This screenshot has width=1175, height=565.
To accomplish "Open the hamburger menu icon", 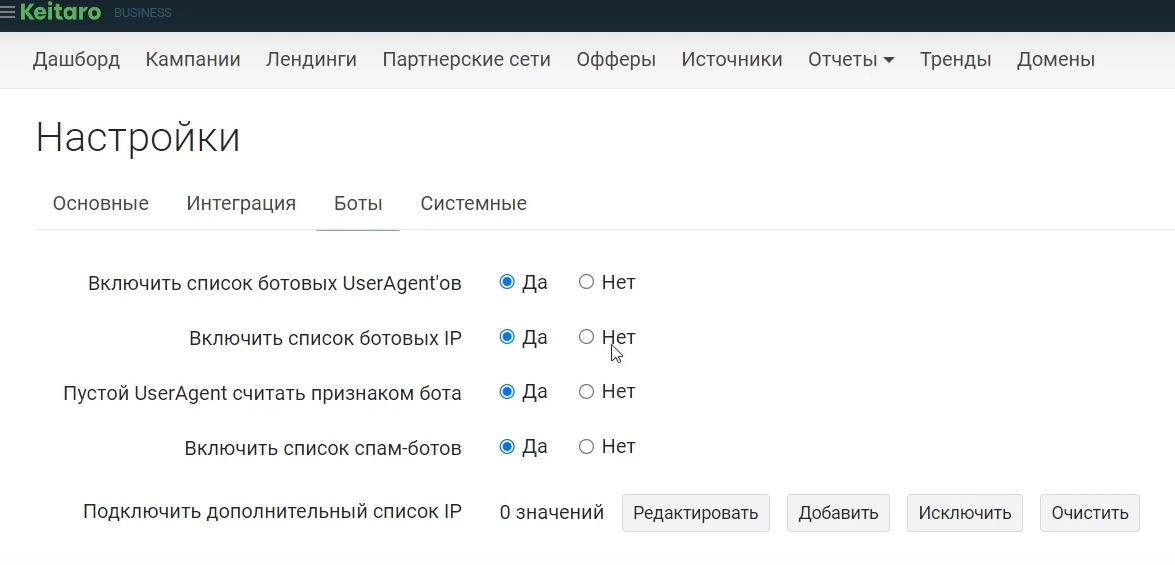I will (7, 12).
